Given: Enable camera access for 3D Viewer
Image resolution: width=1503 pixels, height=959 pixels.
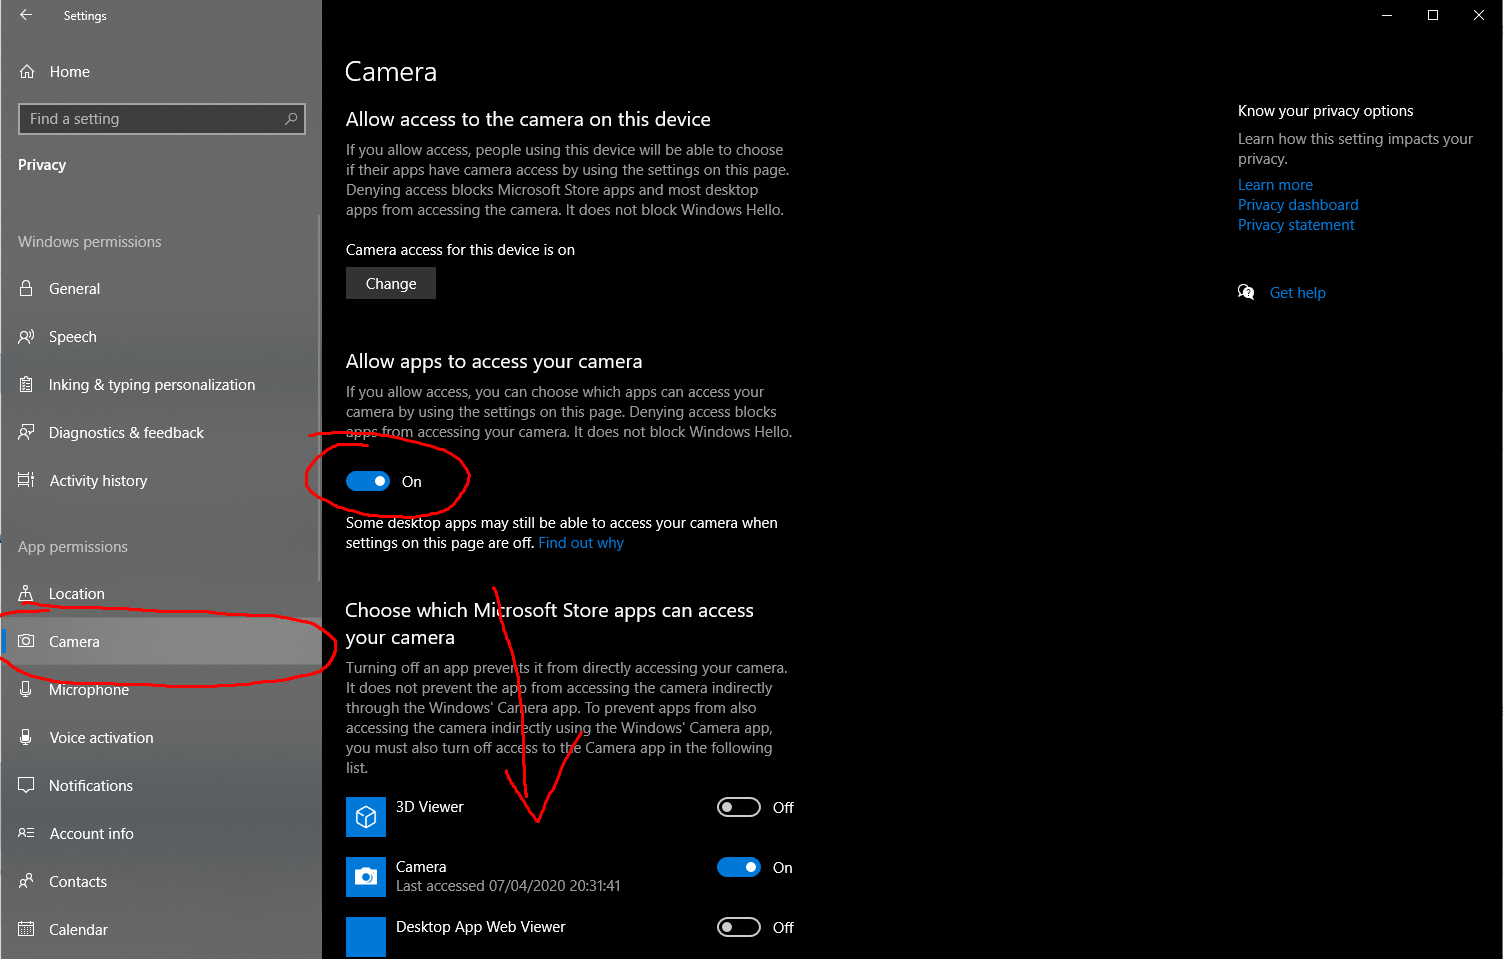Looking at the screenshot, I should coord(739,807).
